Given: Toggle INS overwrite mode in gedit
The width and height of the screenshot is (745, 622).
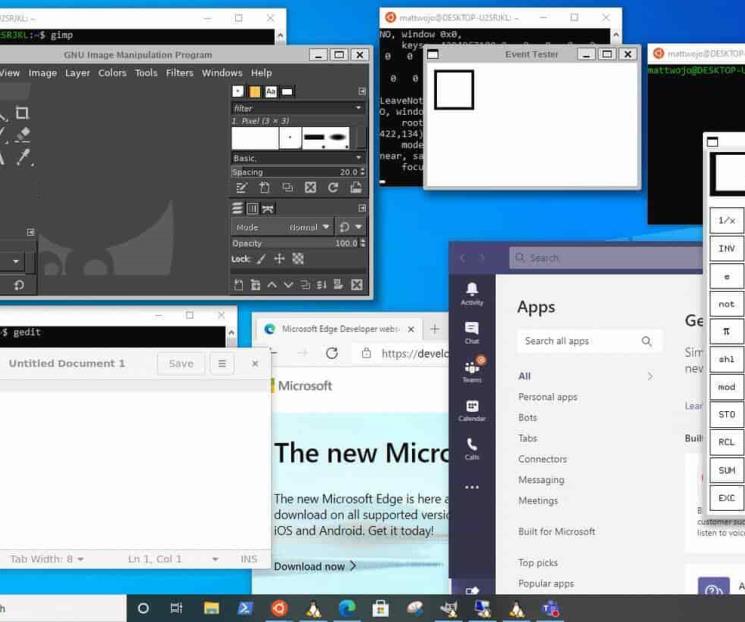Looking at the screenshot, I should pyautogui.click(x=249, y=559).
